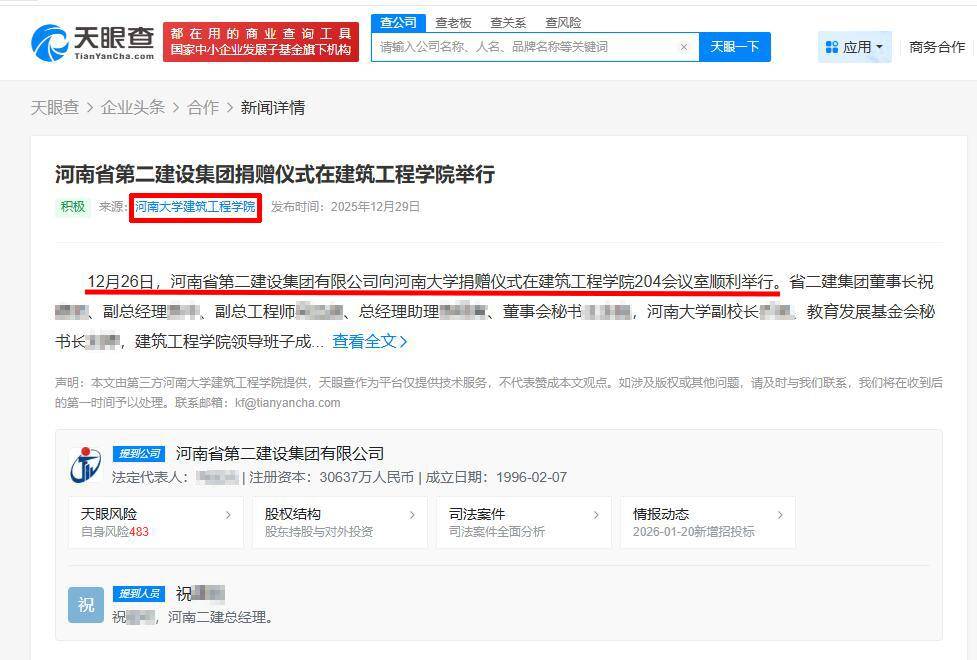The image size is (977, 660).
Task: Click the green 积极 sentiment tag
Action: (71, 207)
